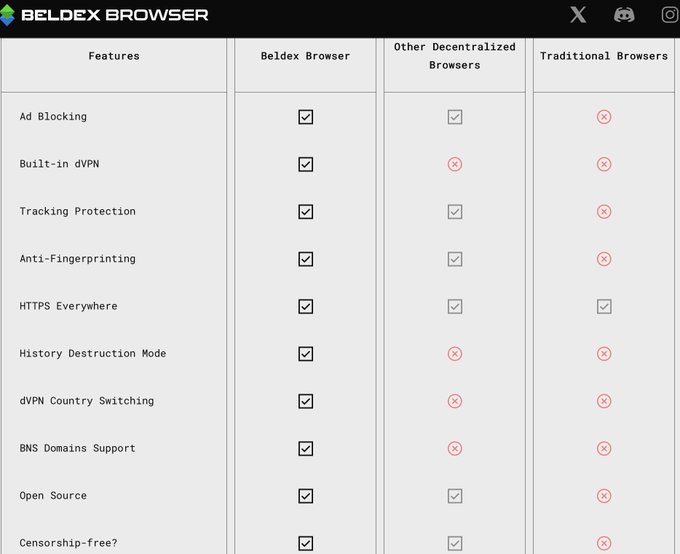
Task: Click the BELDEX BROWSER header title text
Action: (x=114, y=15)
